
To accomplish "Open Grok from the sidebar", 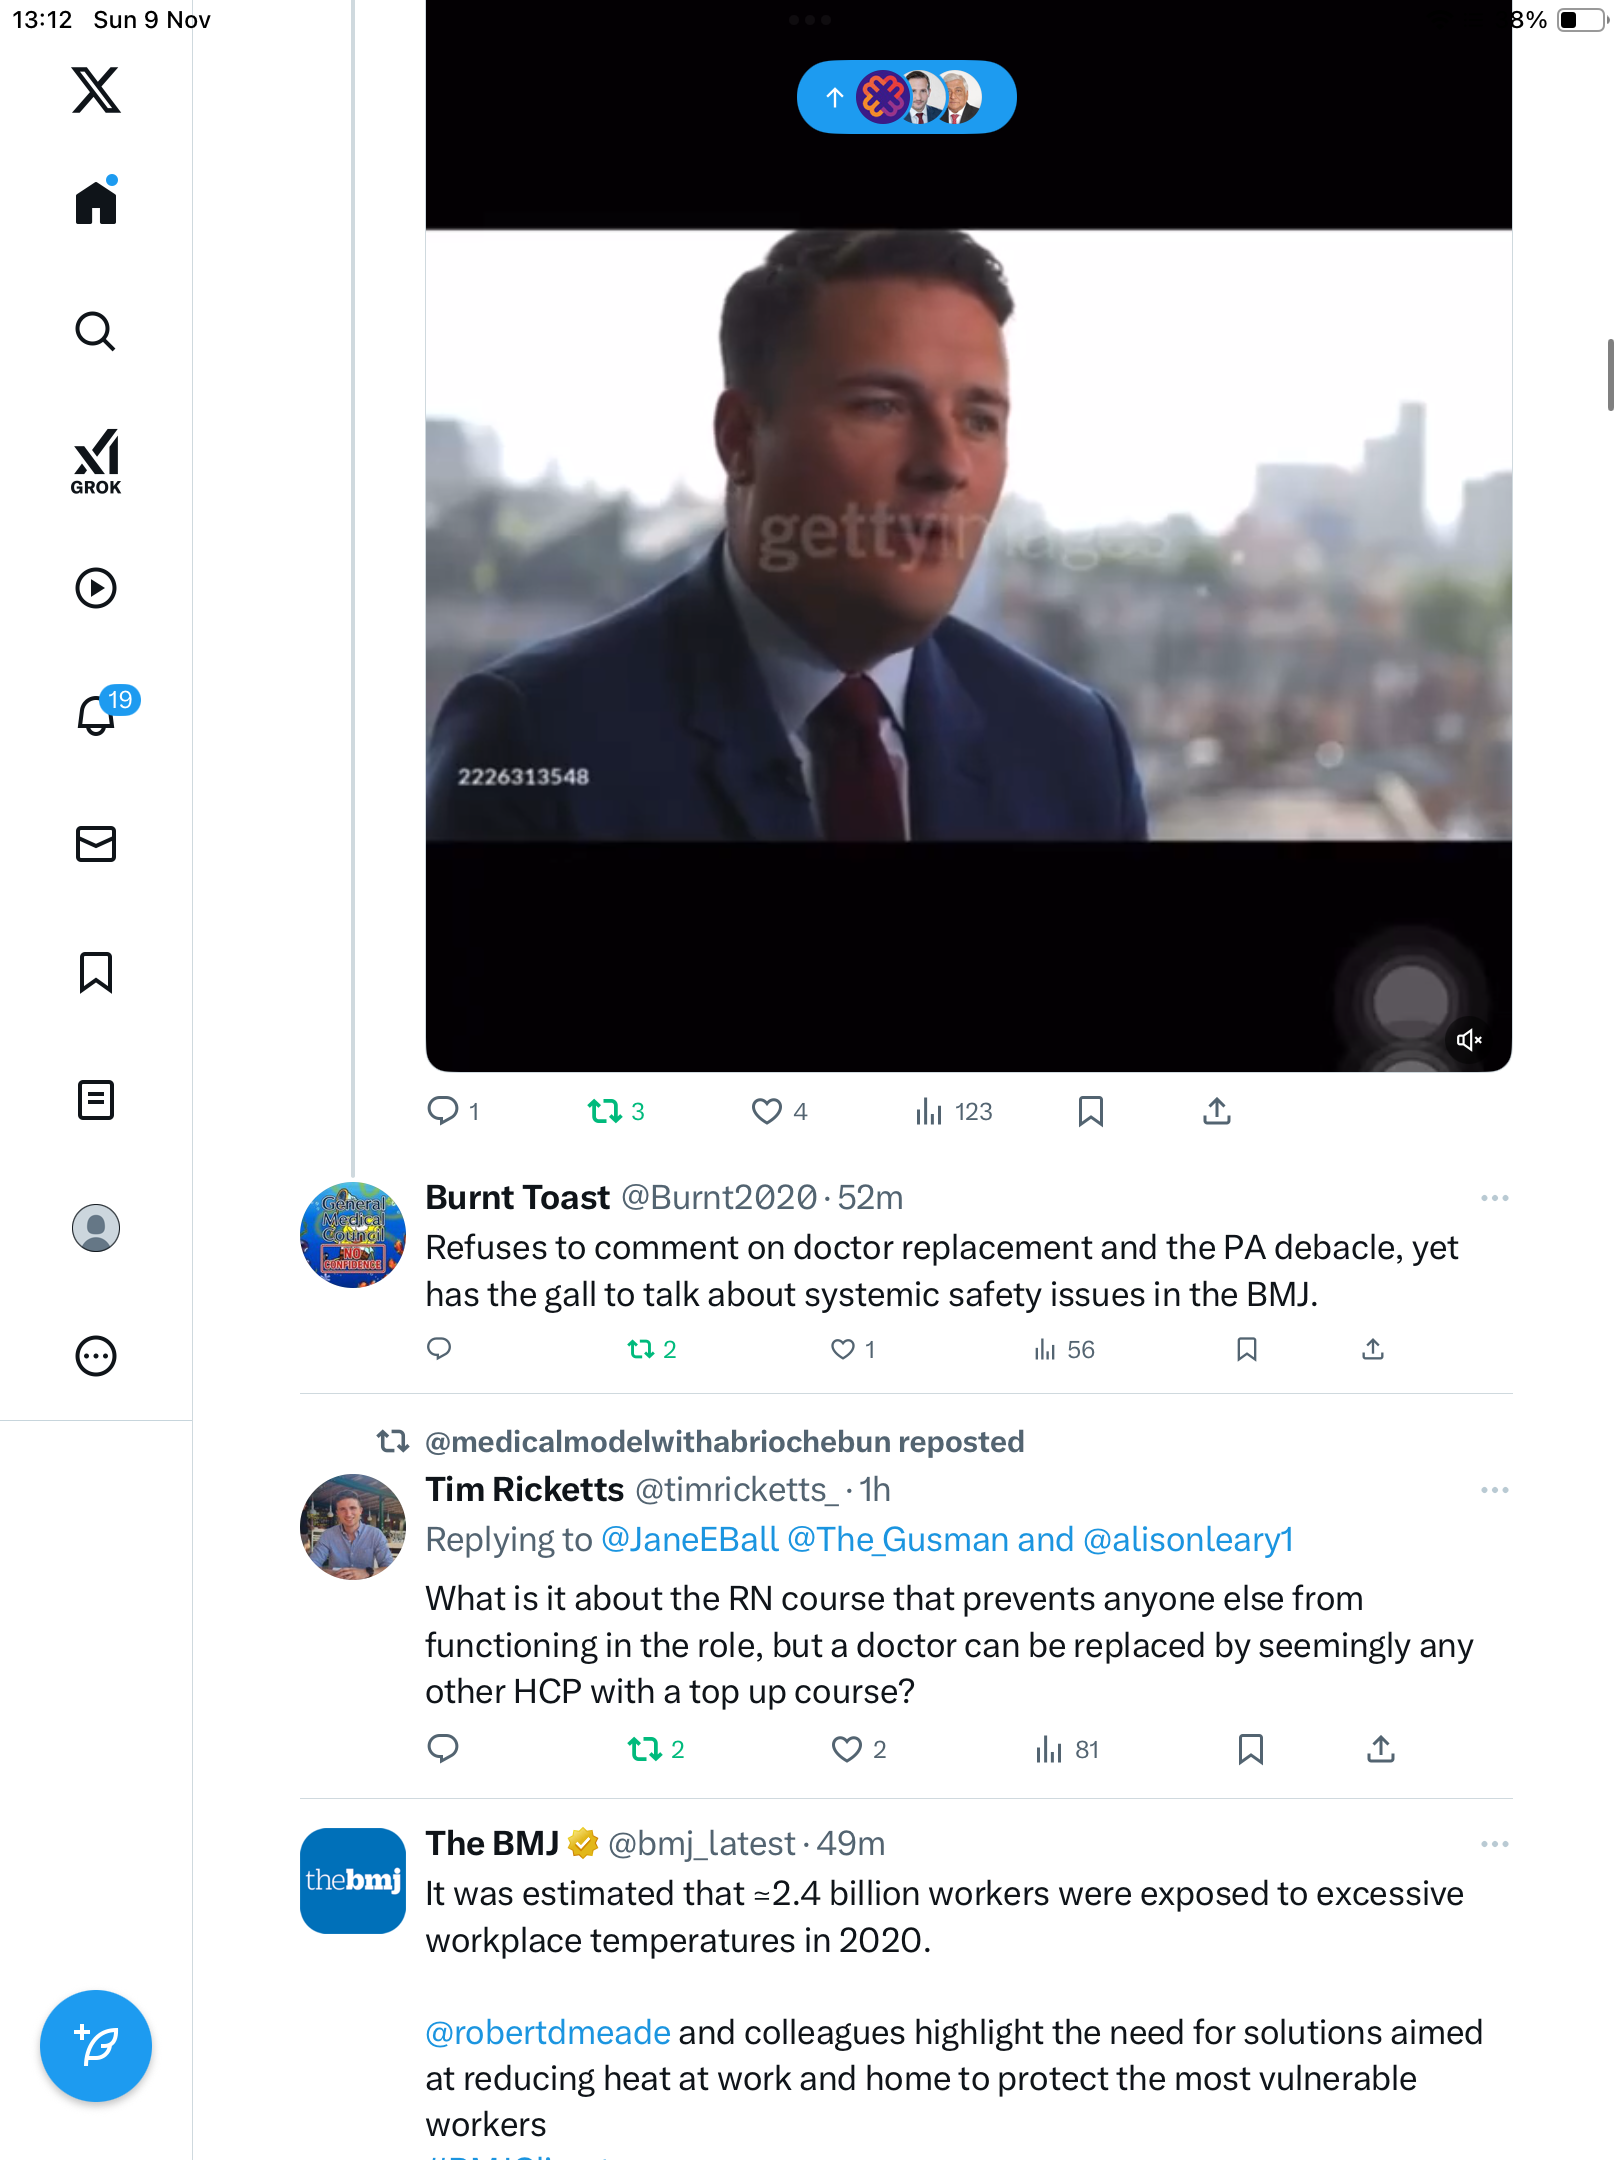I will 96,461.
